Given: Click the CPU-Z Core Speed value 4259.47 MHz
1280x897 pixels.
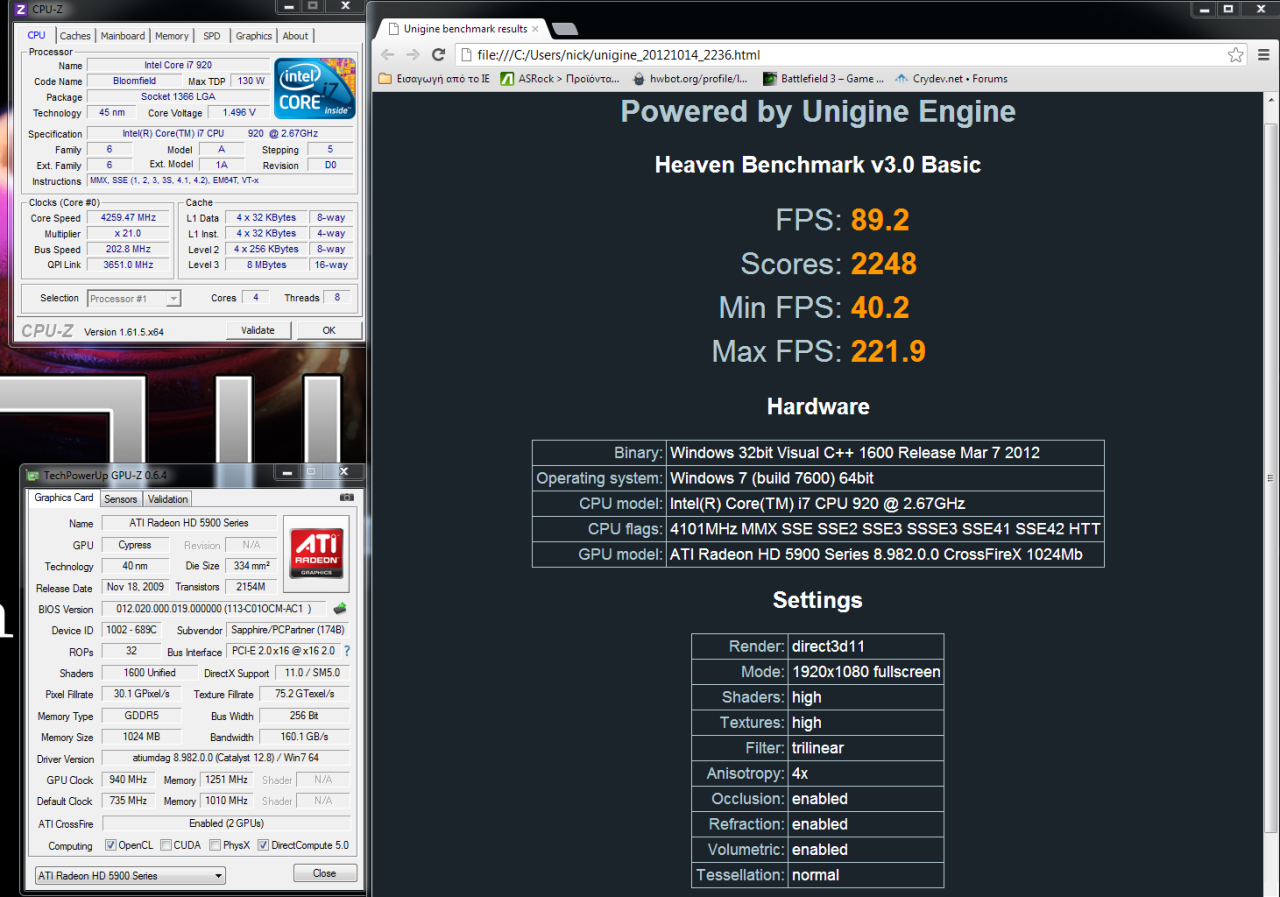Looking at the screenshot, I should point(129,218).
